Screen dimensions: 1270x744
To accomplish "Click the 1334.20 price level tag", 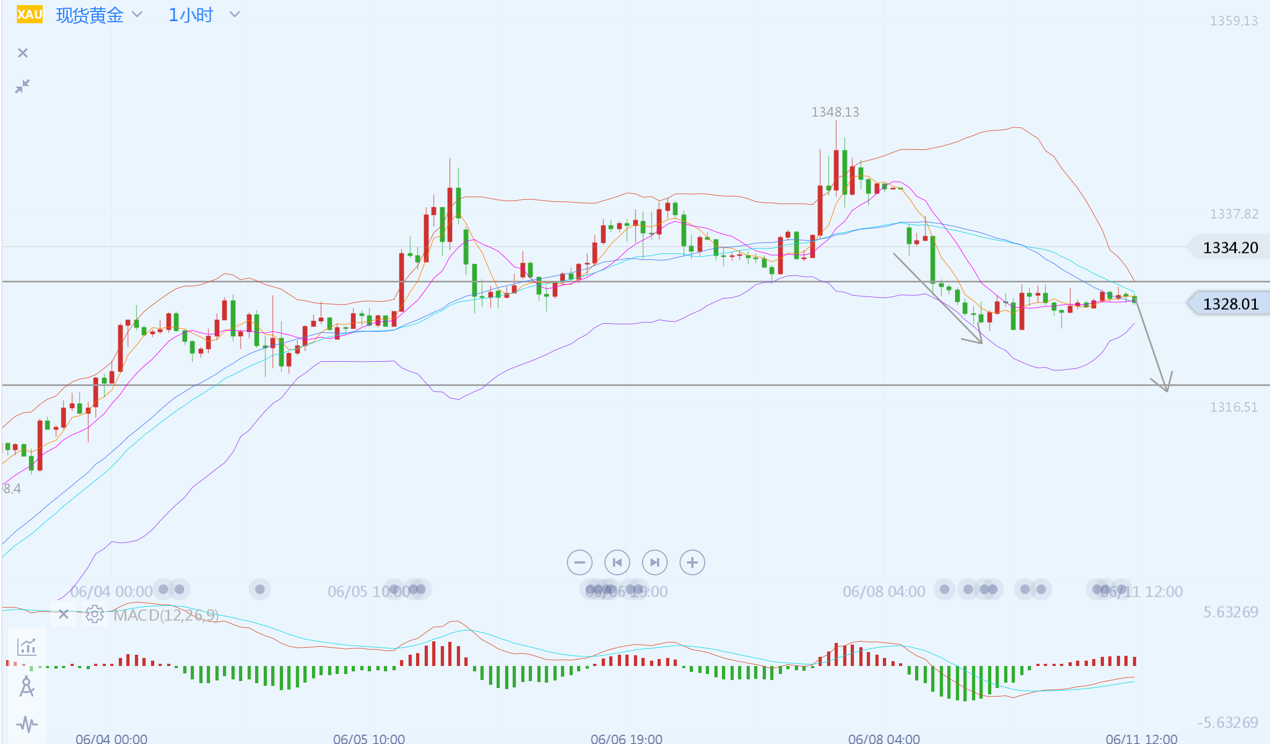I will click(x=1229, y=247).
